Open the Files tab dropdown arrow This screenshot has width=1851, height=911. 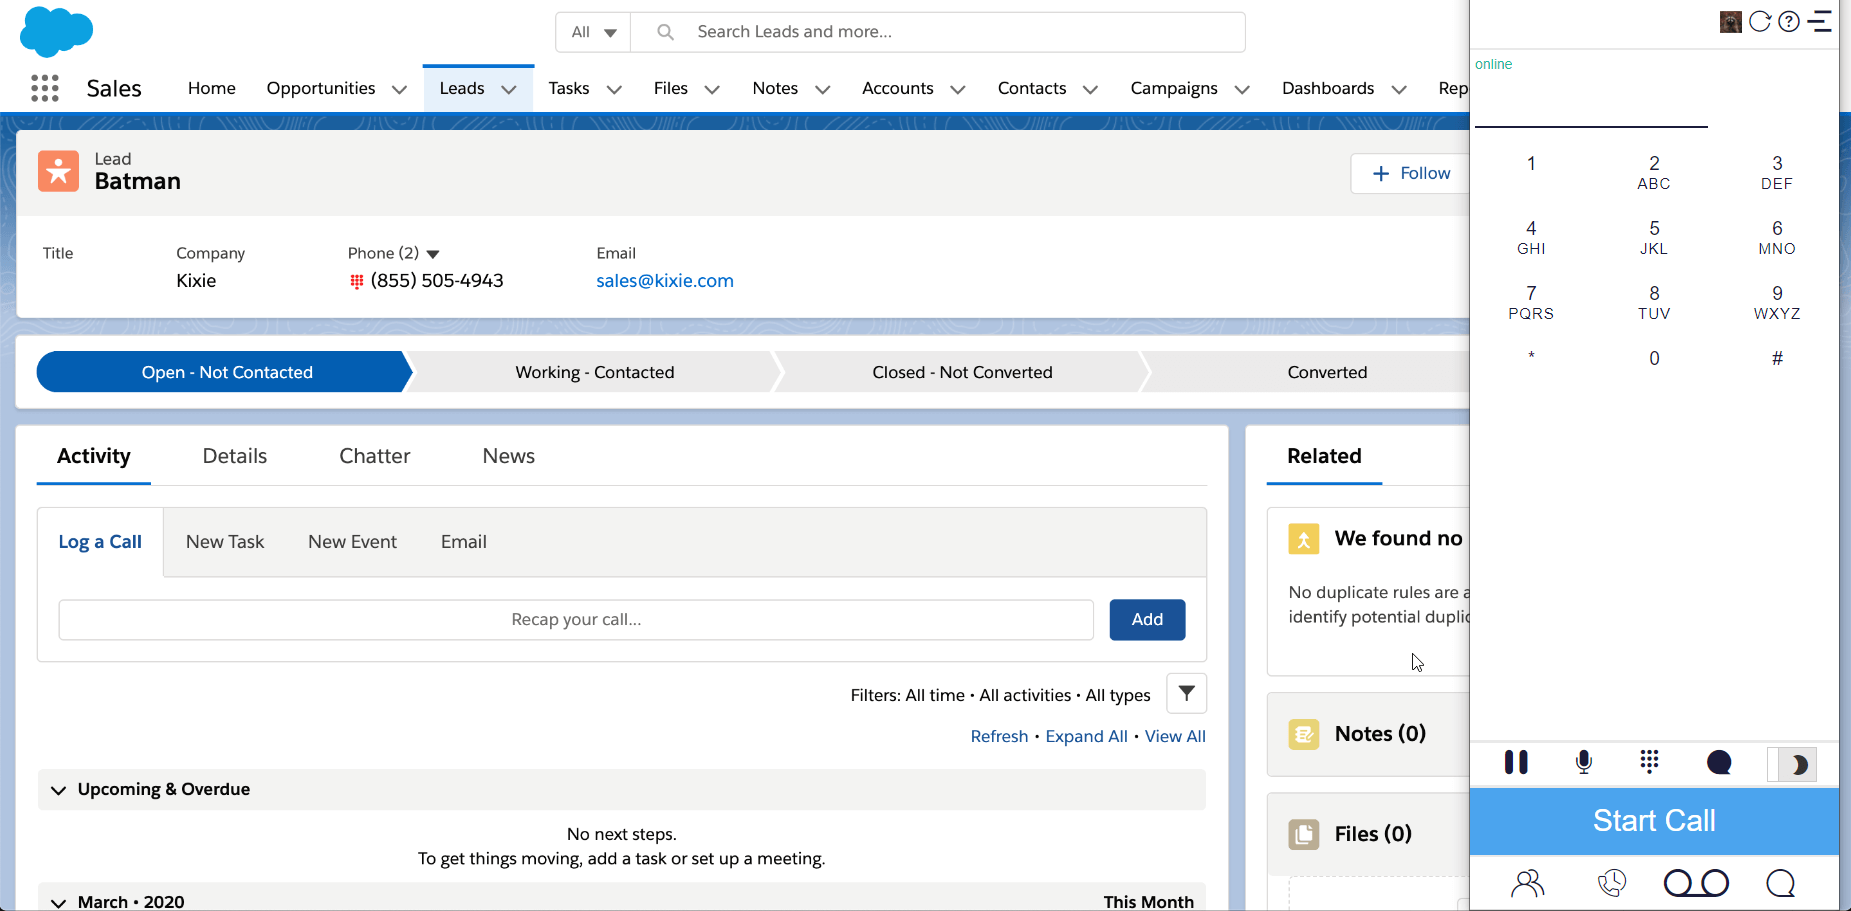[x=712, y=89]
